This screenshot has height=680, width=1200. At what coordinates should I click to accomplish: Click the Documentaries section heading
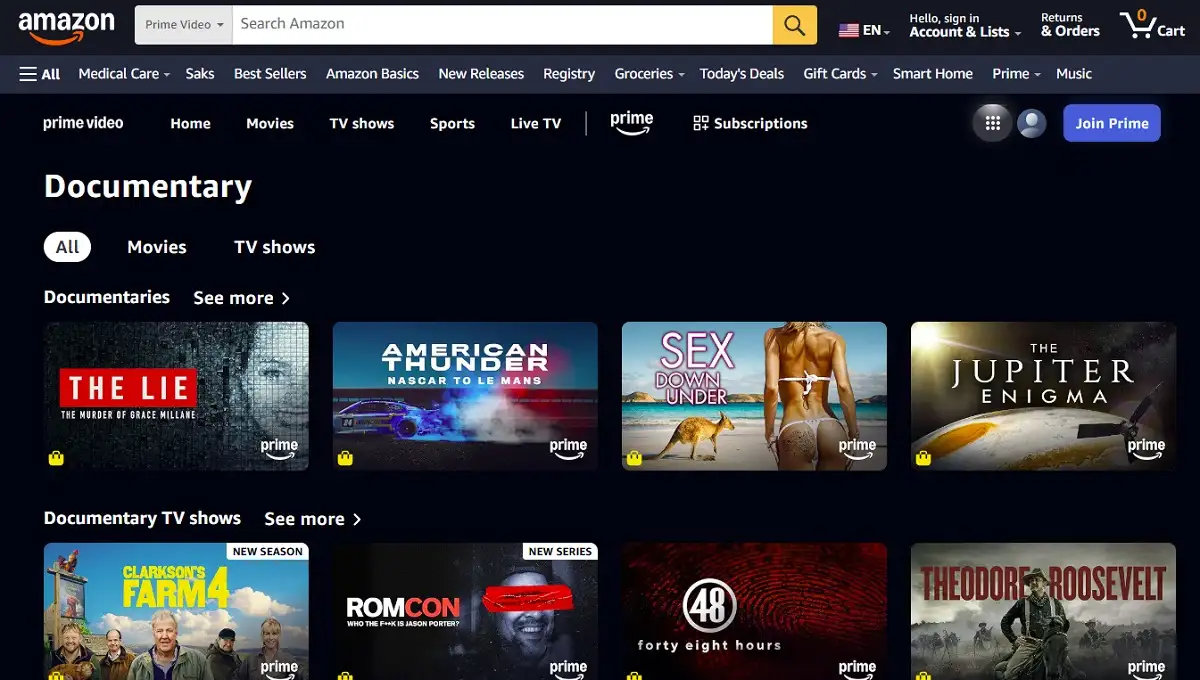(107, 297)
